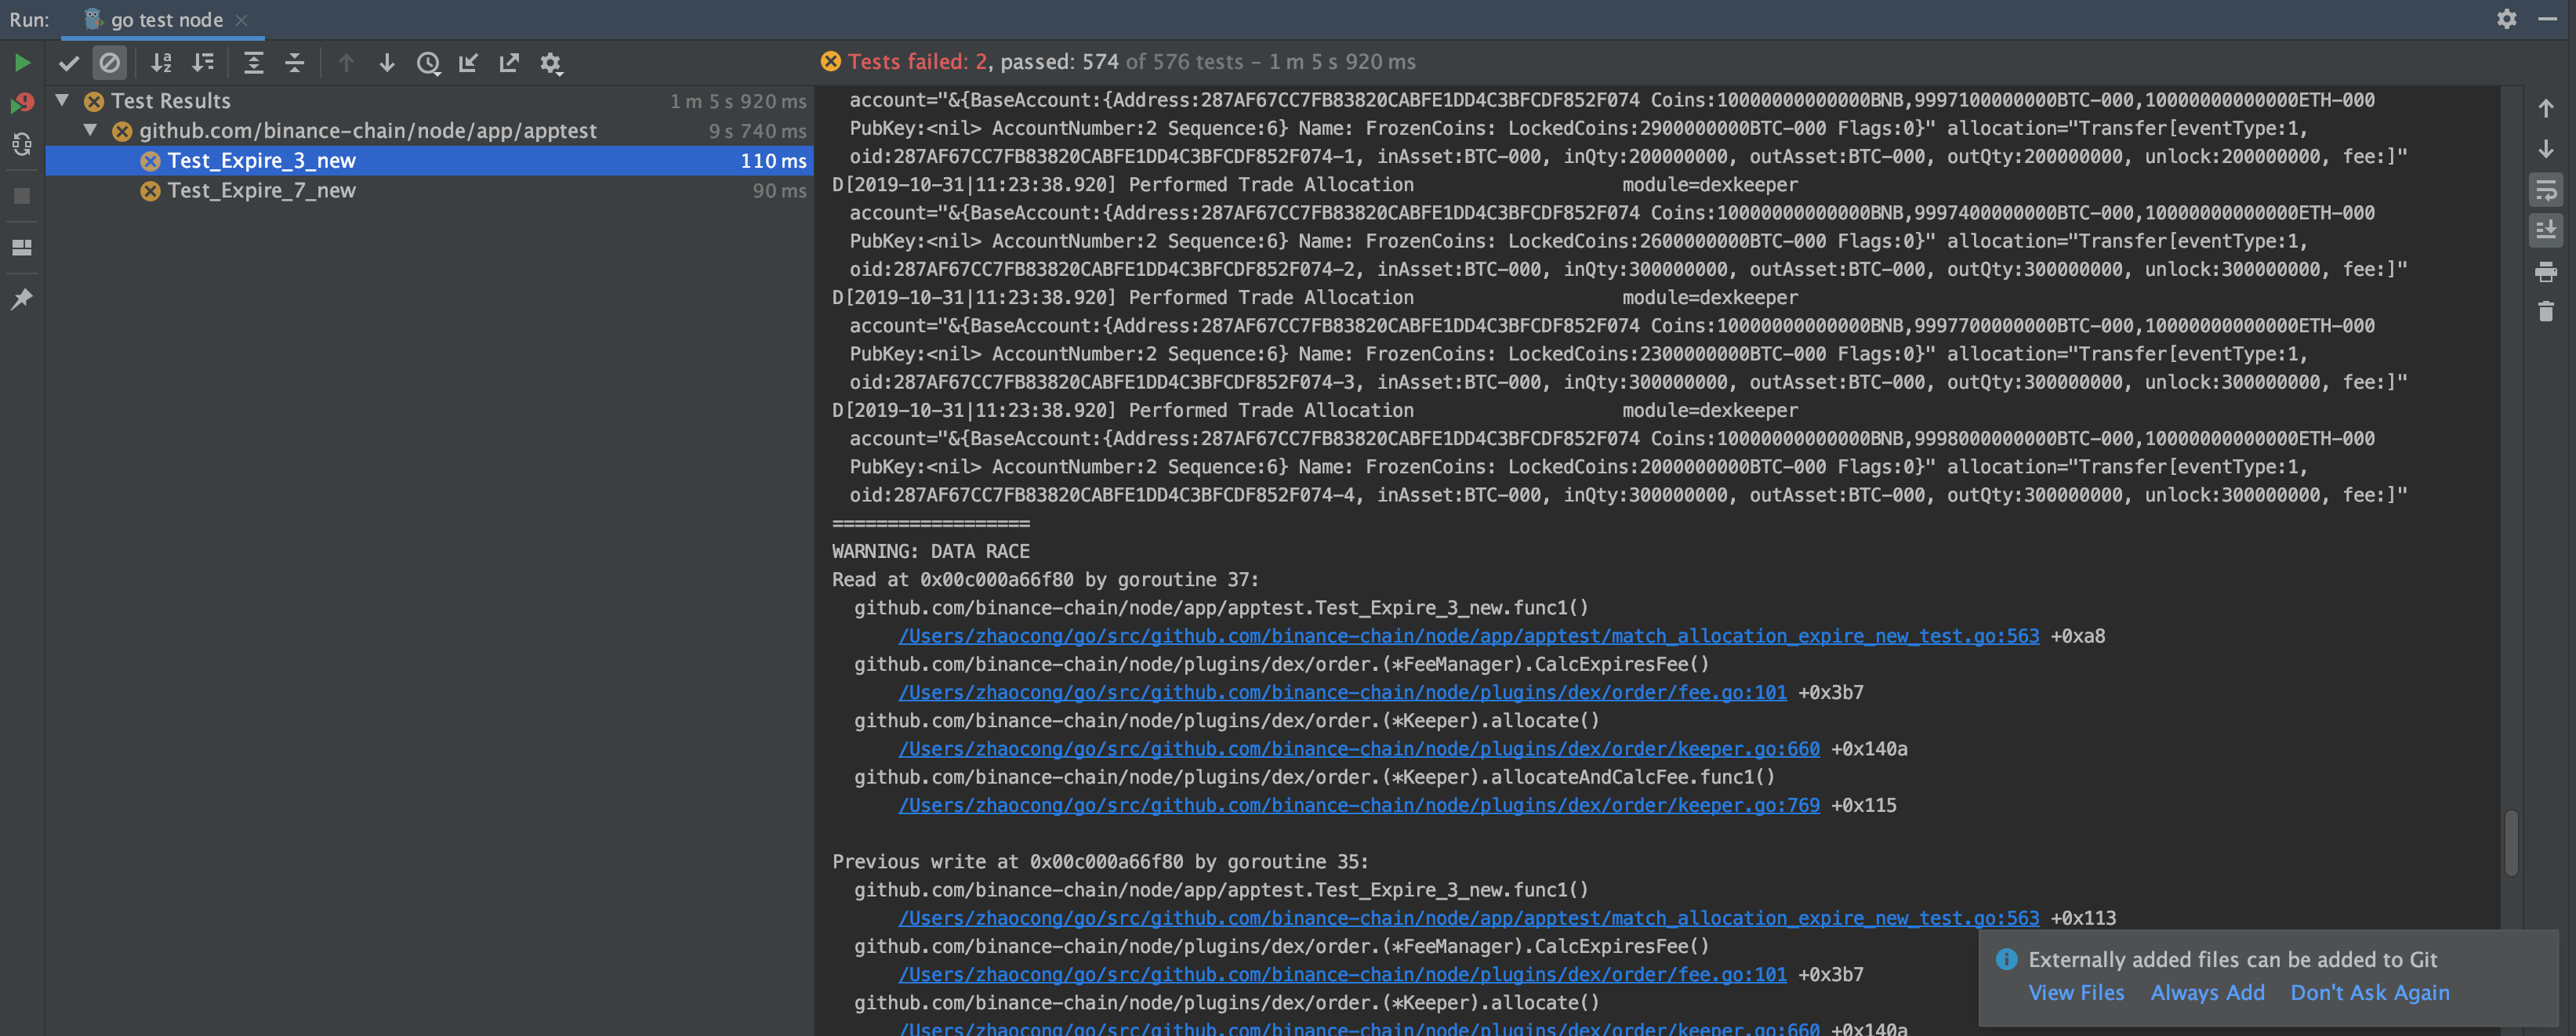Open test runner settings gear dropdown
The image size is (2576, 1036).
pyautogui.click(x=550, y=63)
